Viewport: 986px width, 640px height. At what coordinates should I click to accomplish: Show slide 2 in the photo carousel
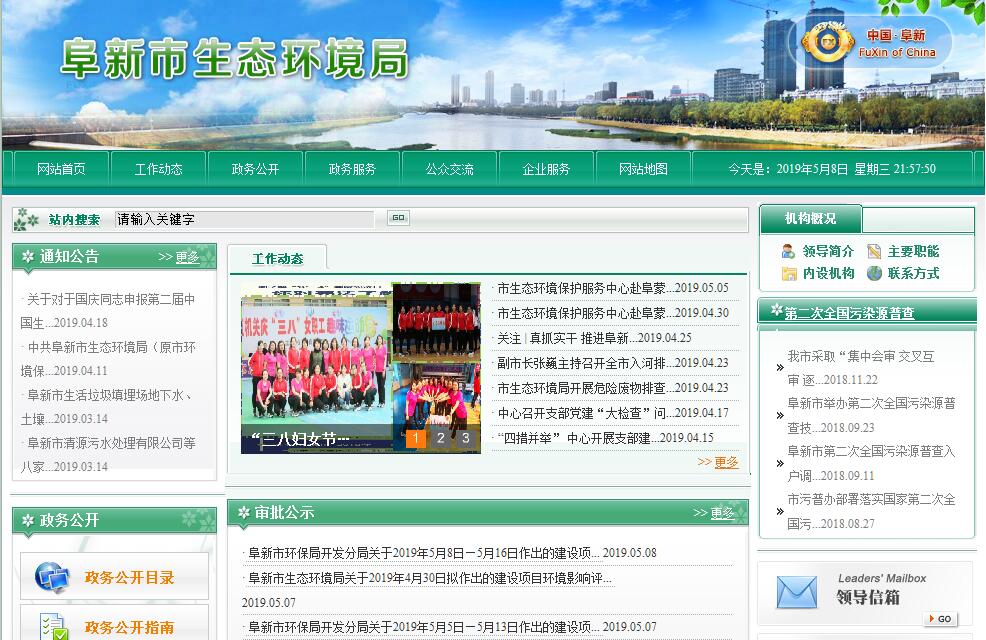[441, 438]
